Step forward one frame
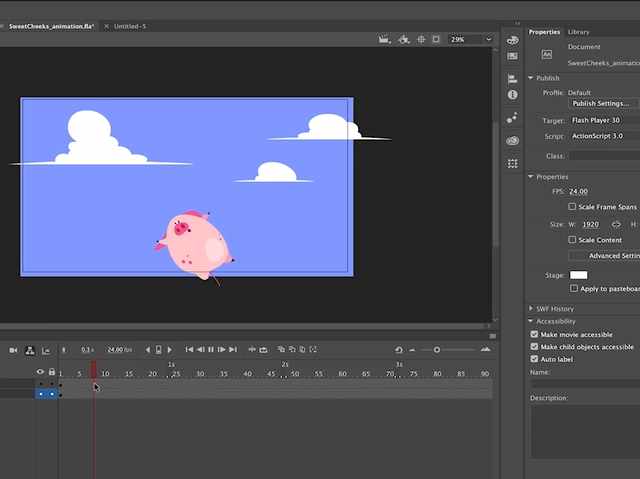 (x=222, y=350)
